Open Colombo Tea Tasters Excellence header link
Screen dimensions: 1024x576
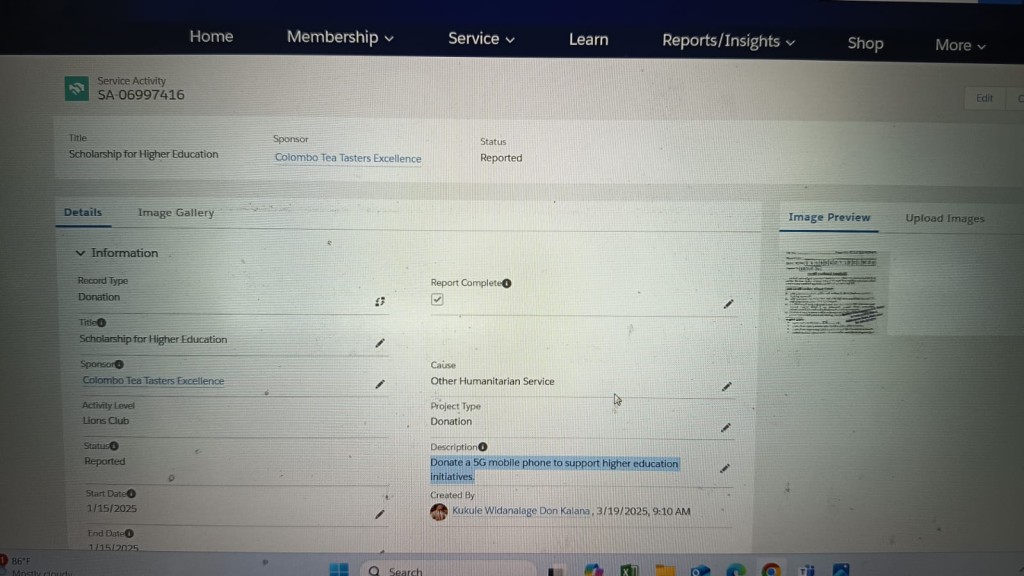(x=348, y=158)
